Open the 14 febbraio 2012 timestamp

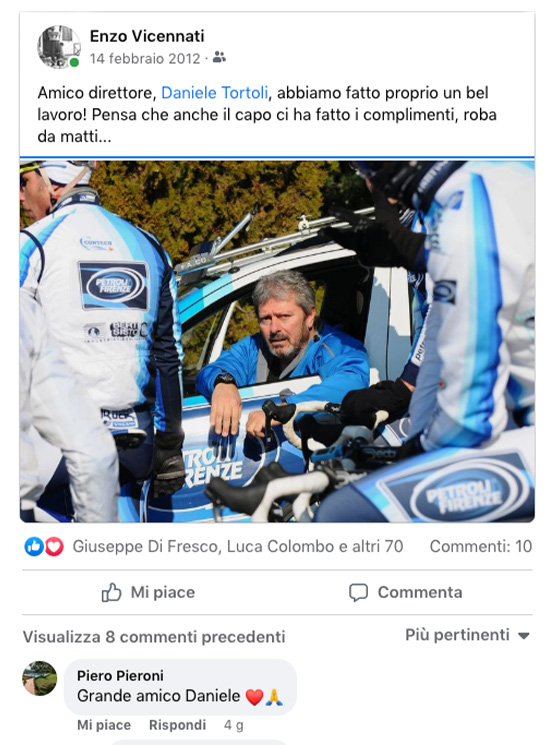[x=145, y=58]
